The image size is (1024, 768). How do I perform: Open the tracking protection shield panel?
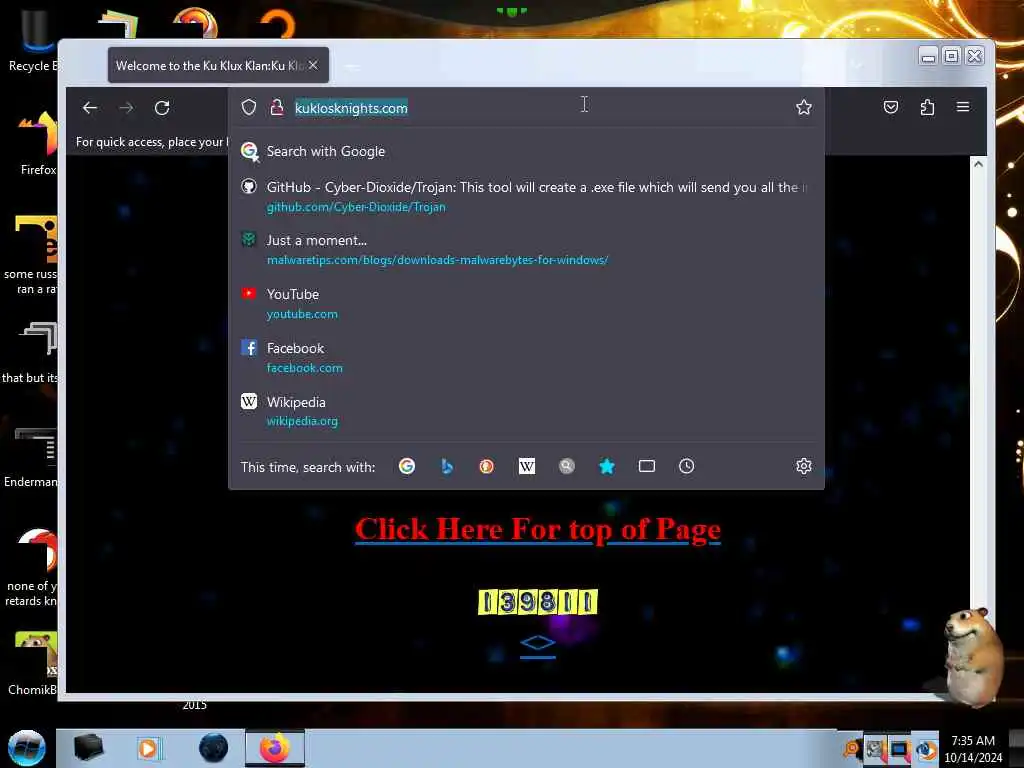click(x=249, y=107)
